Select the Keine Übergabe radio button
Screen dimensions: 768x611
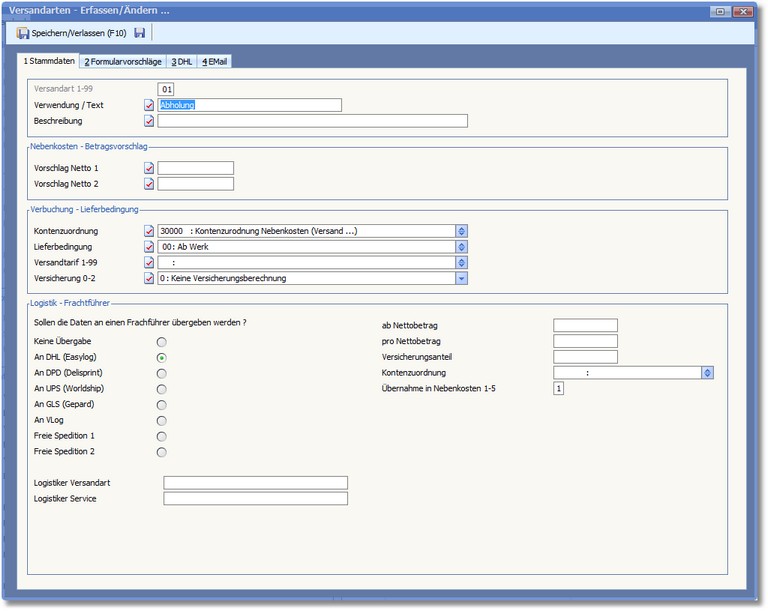[x=161, y=341]
